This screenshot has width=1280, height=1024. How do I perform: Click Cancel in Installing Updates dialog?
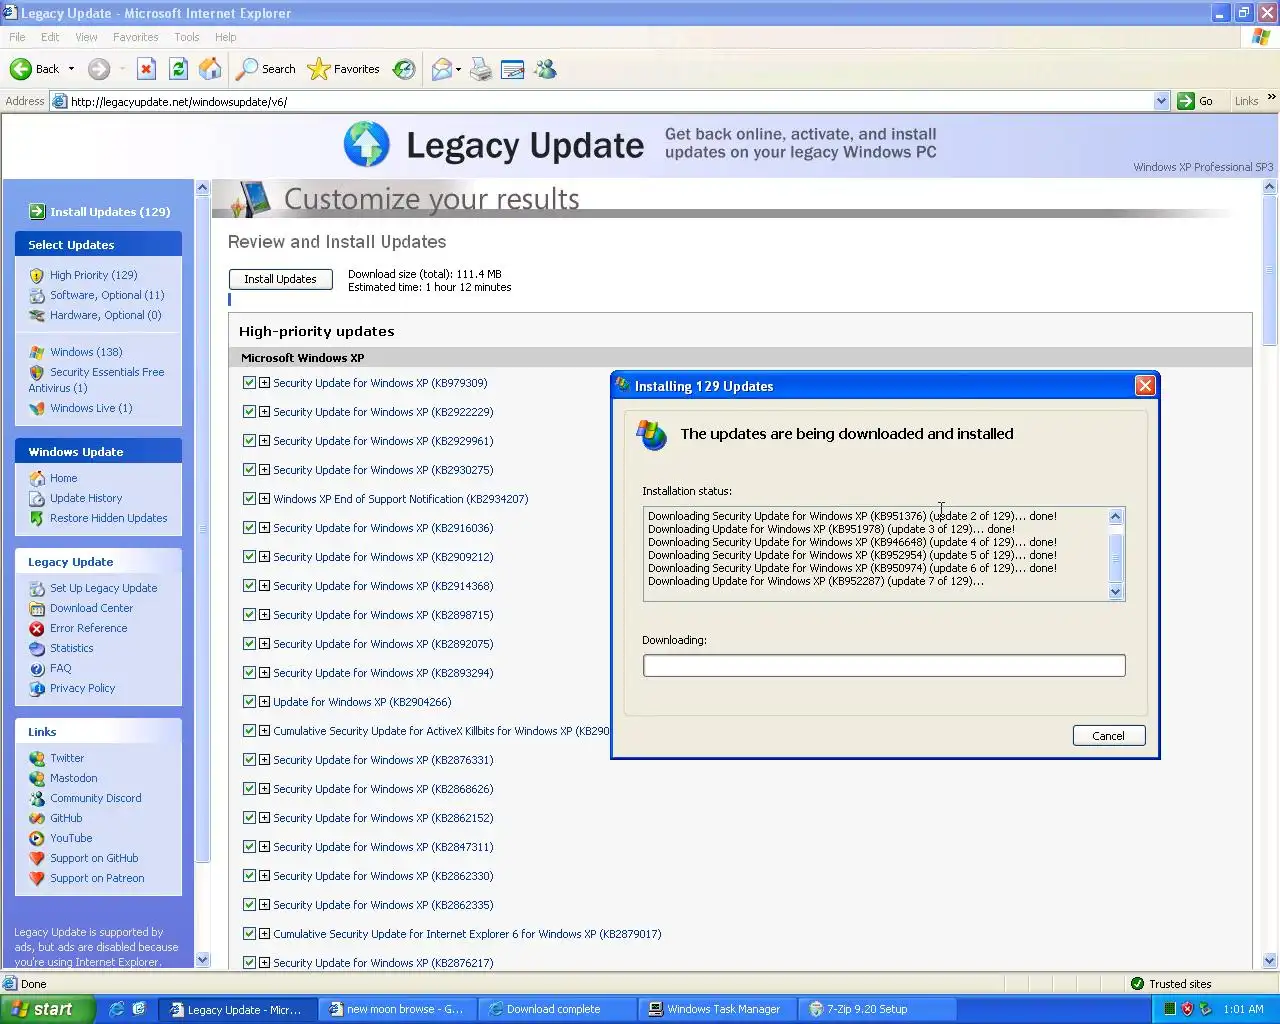(1108, 735)
